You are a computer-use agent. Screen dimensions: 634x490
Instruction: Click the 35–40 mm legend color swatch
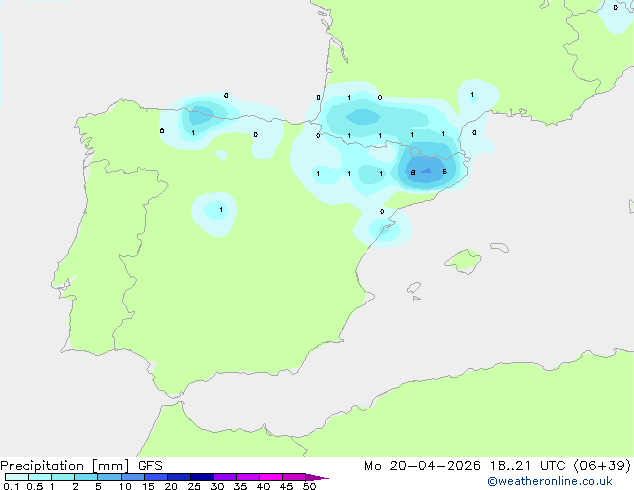click(248, 477)
